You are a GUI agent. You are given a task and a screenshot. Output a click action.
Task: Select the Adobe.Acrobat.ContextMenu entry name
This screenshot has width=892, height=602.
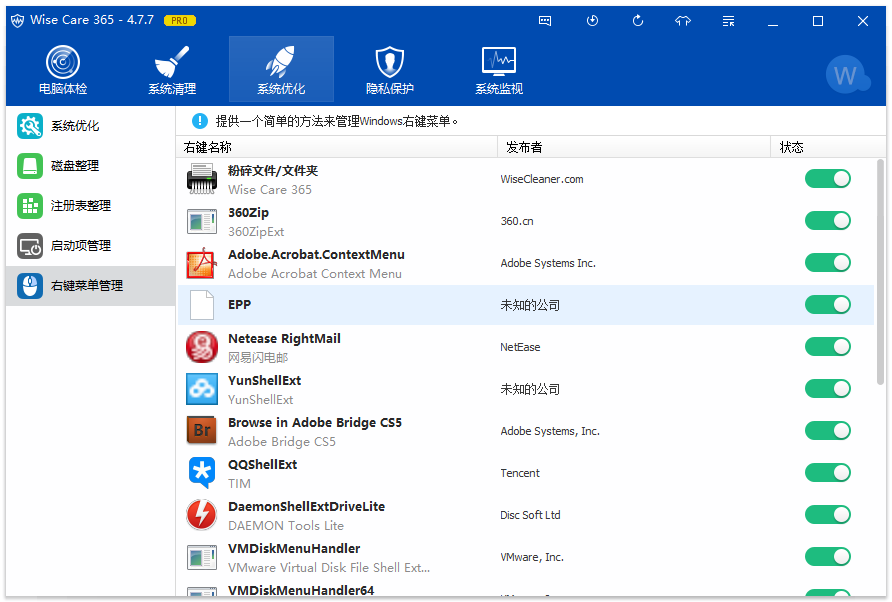tap(316, 255)
